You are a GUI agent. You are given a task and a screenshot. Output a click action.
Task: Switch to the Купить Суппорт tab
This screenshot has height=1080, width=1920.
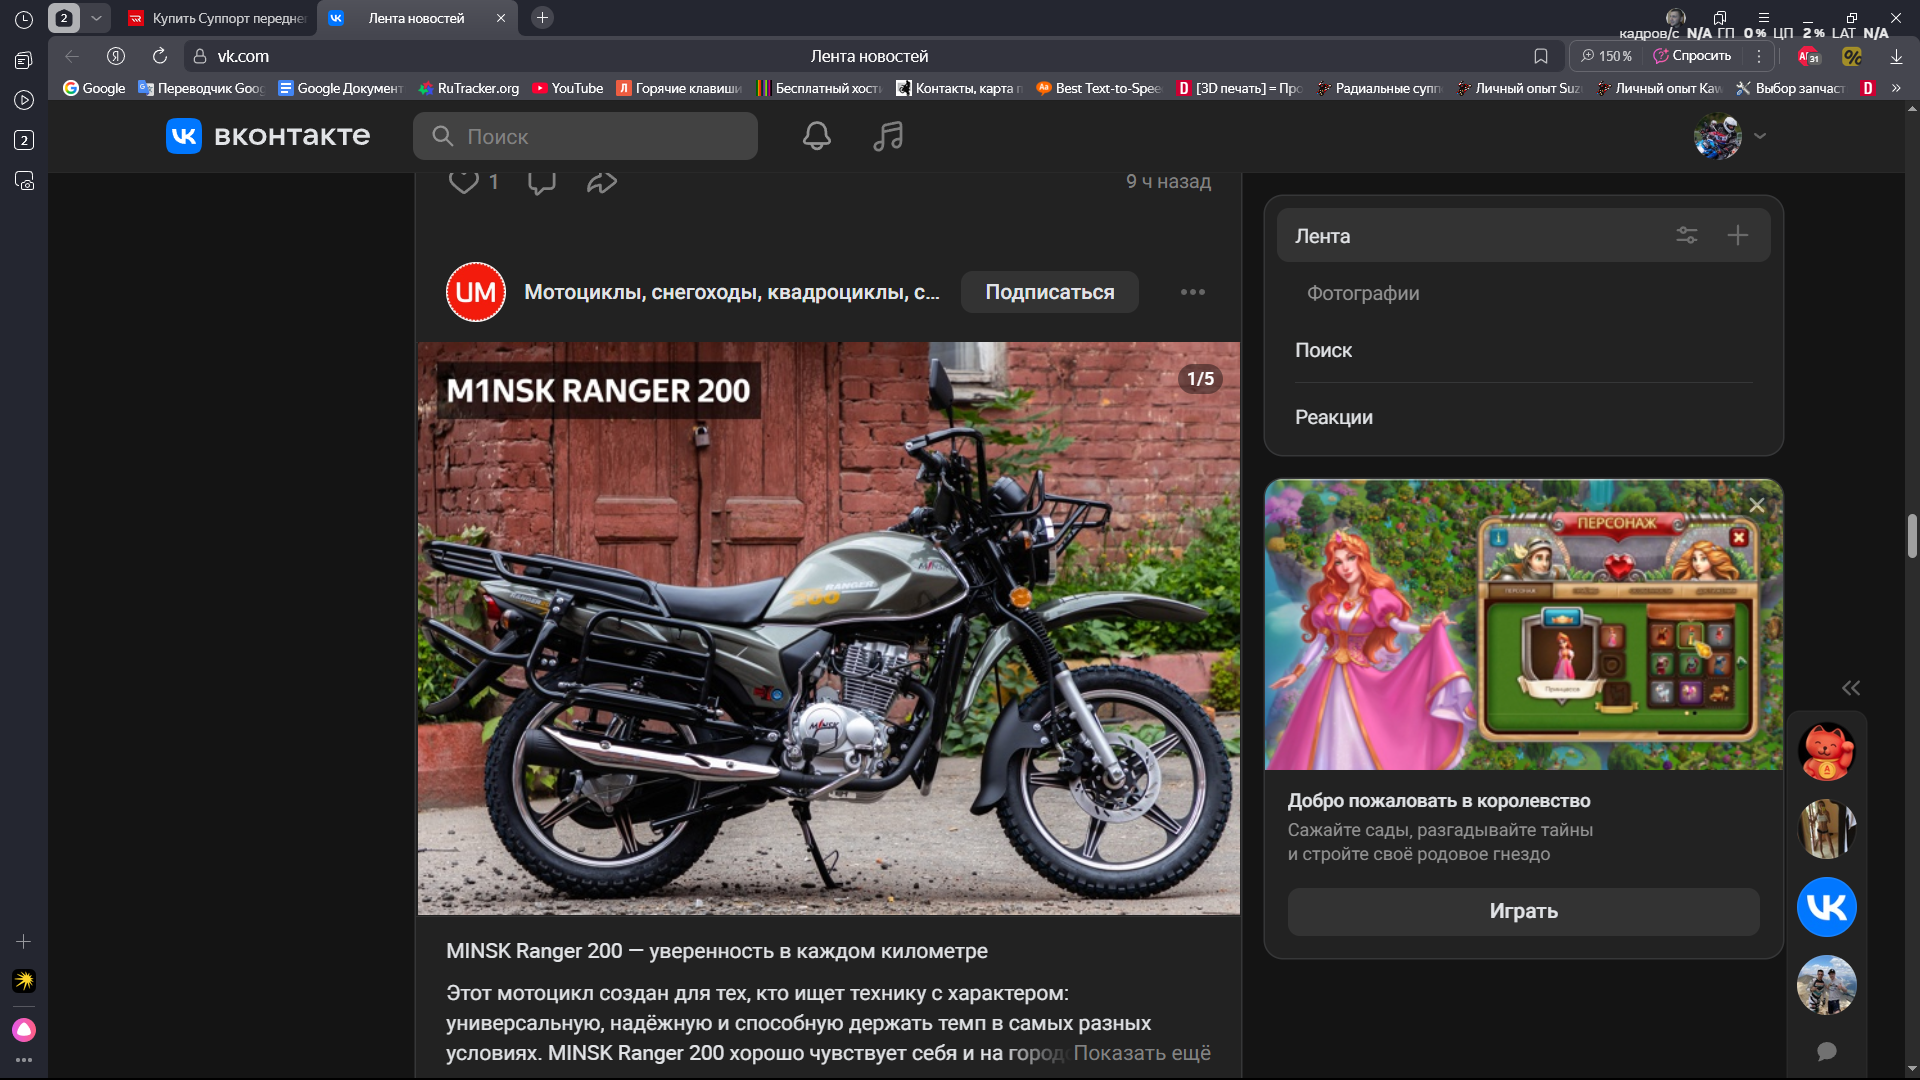tap(218, 18)
